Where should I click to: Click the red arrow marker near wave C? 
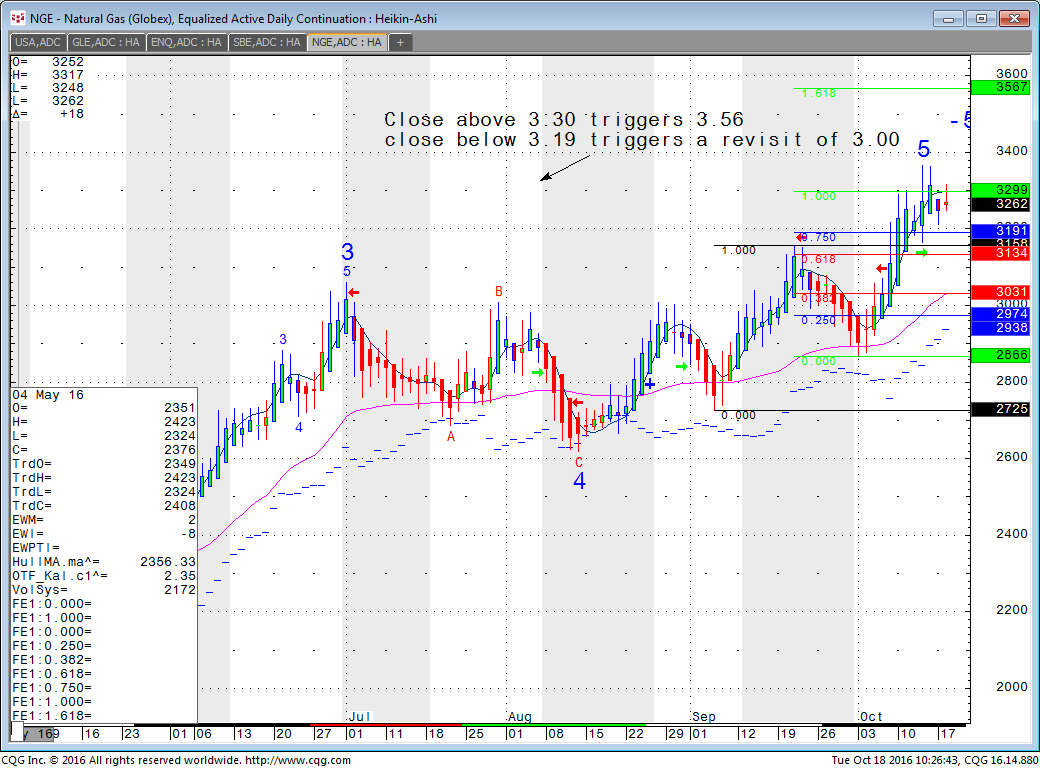click(x=577, y=402)
